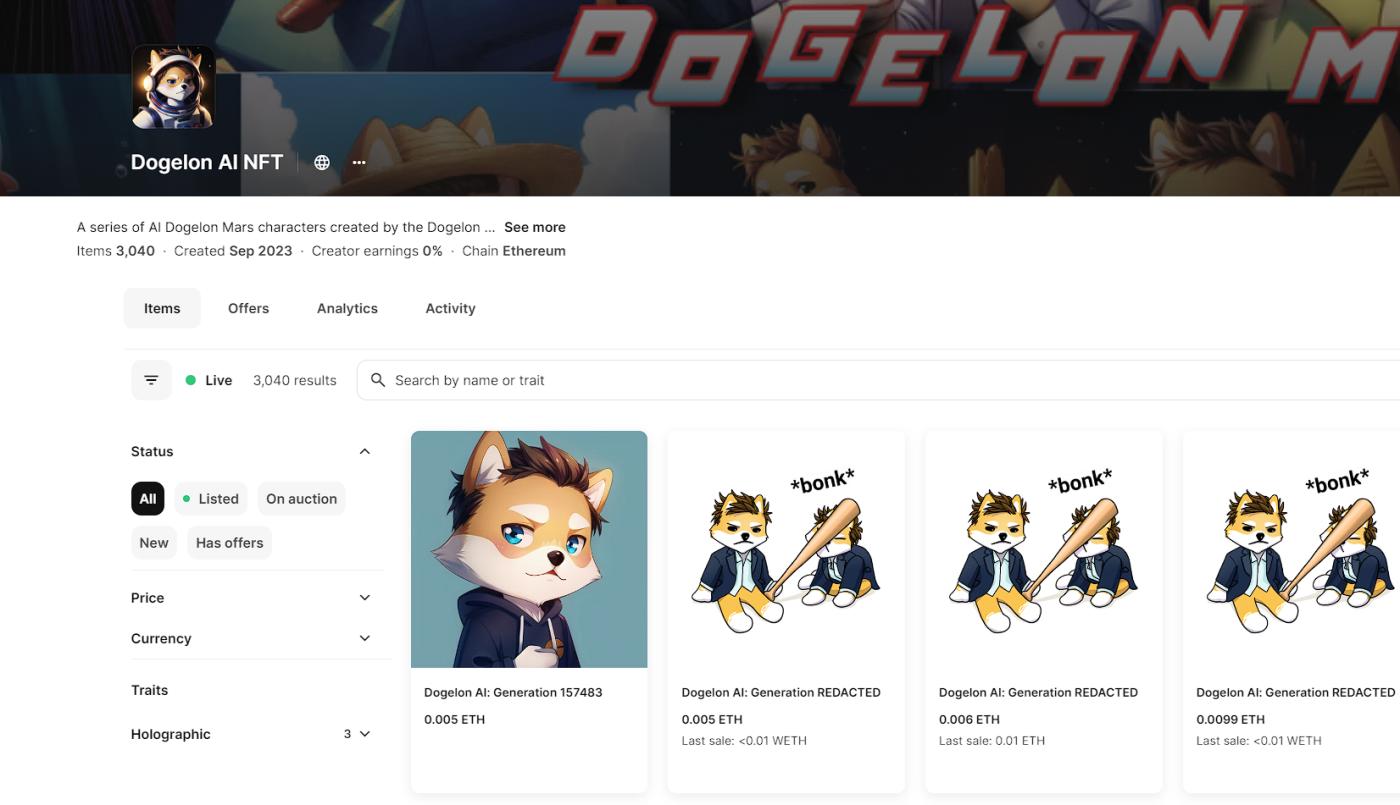This screenshot has height=805, width=1400.
Task: Expand the Holographic trait options
Action: pos(364,733)
